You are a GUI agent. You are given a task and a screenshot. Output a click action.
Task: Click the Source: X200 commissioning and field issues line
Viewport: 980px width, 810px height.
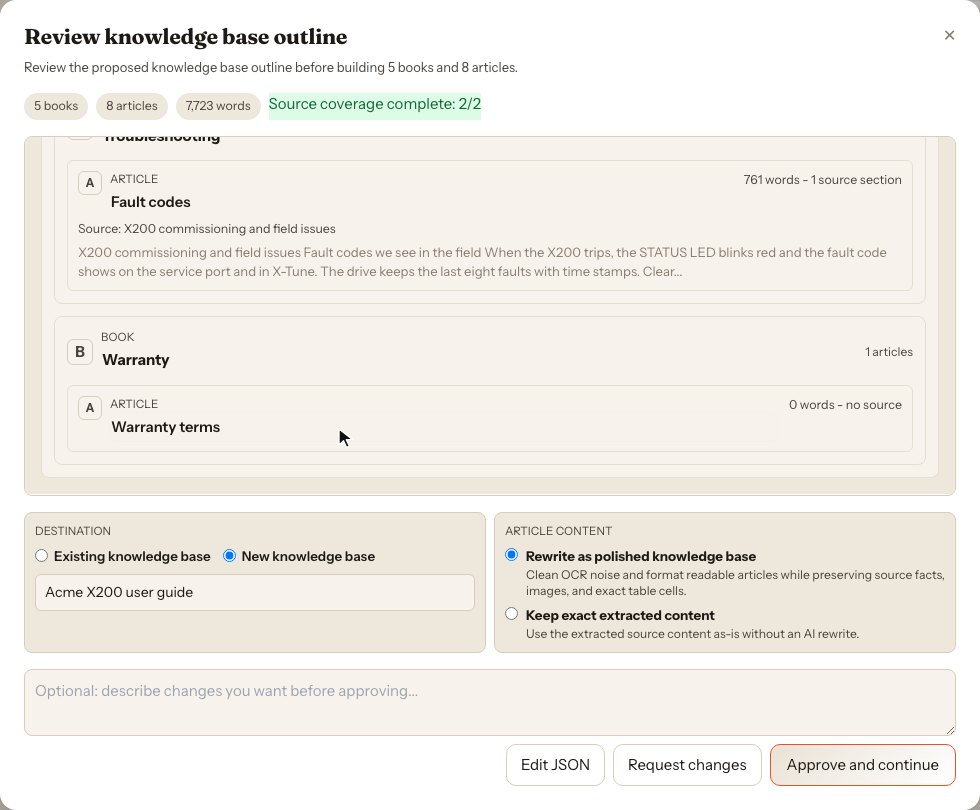click(x=207, y=229)
